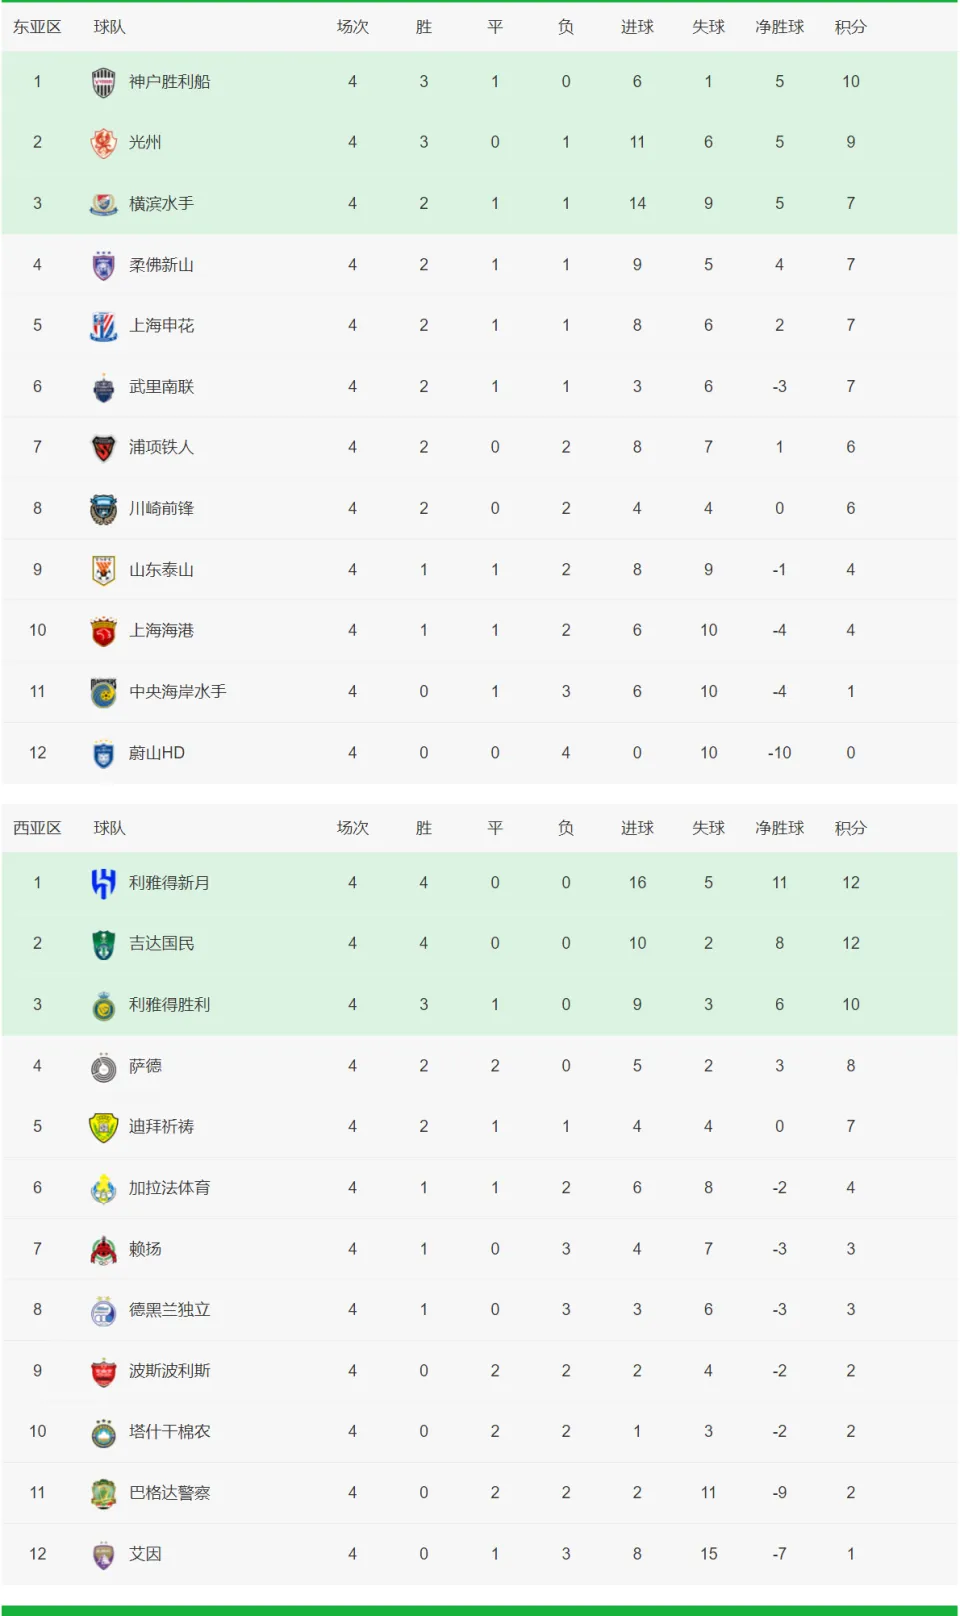The height and width of the screenshot is (1616, 960).
Task: Click the 神户胜利船 team logo
Action: pyautogui.click(x=103, y=82)
